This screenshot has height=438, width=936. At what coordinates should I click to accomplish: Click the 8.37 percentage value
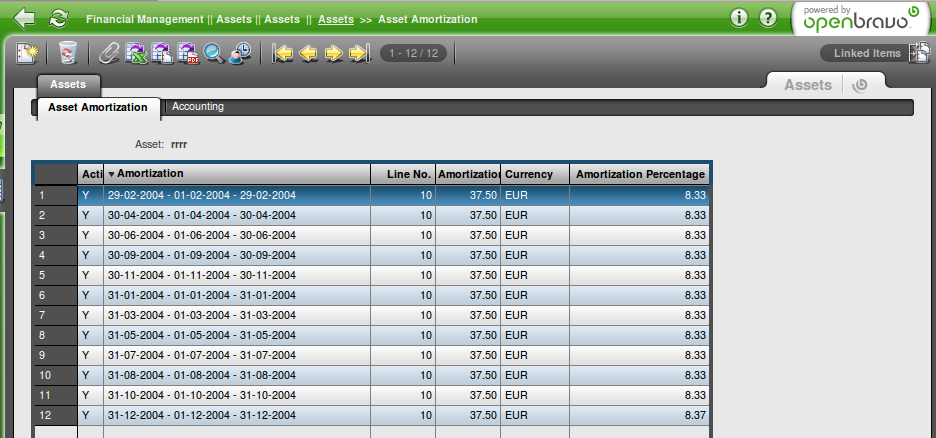695,415
